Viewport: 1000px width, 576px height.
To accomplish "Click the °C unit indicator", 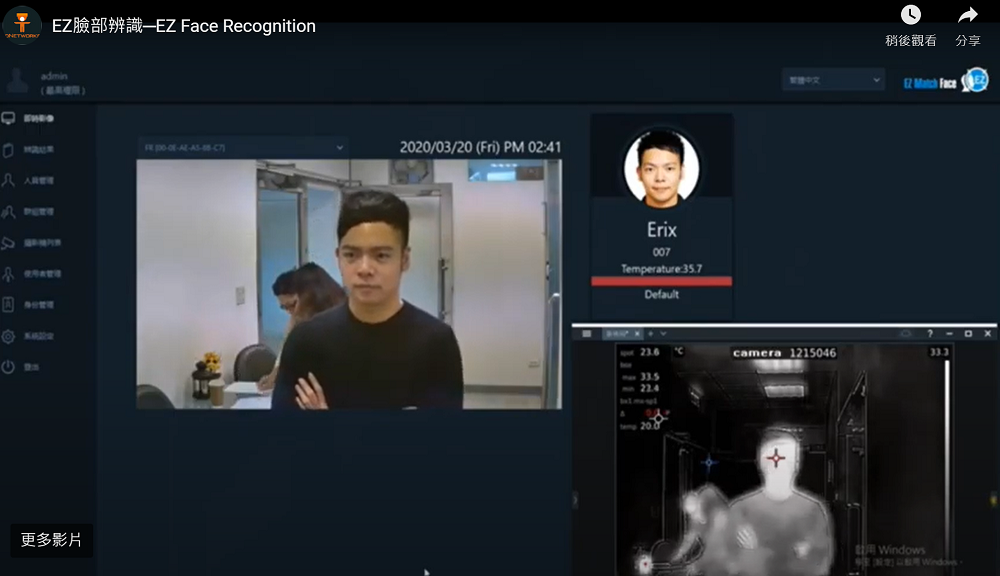I will [679, 351].
